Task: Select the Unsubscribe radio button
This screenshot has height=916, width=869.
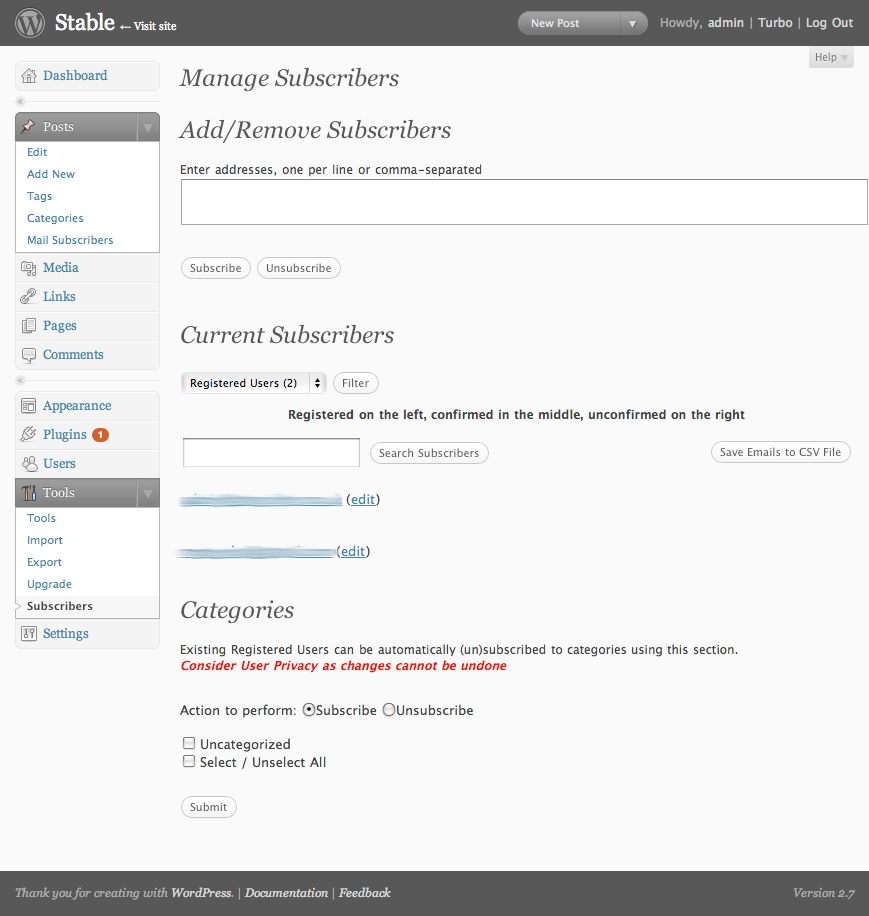Action: [389, 710]
